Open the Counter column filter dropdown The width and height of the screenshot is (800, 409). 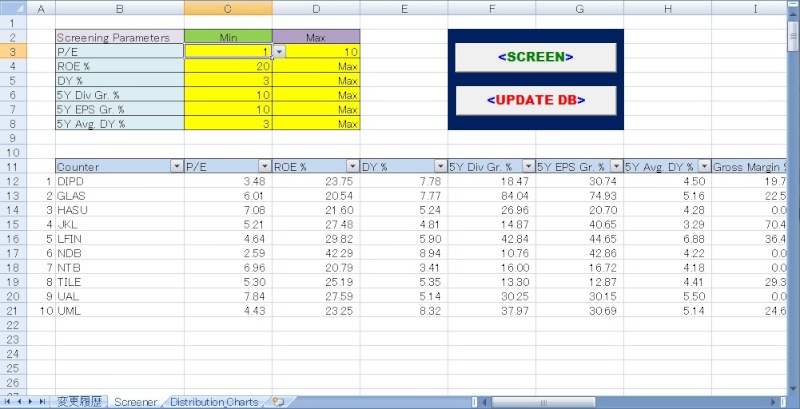click(177, 167)
